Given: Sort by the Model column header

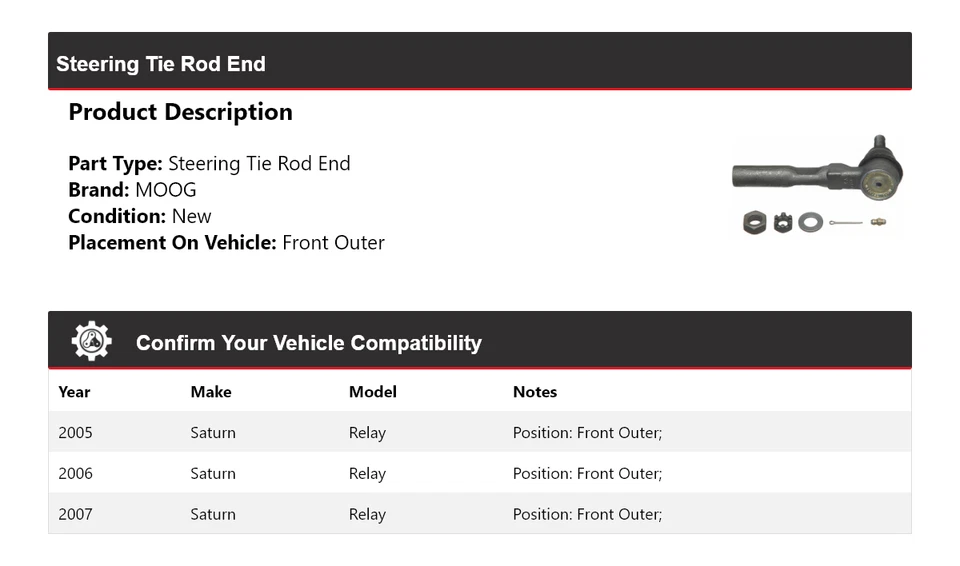Looking at the screenshot, I should [x=373, y=392].
